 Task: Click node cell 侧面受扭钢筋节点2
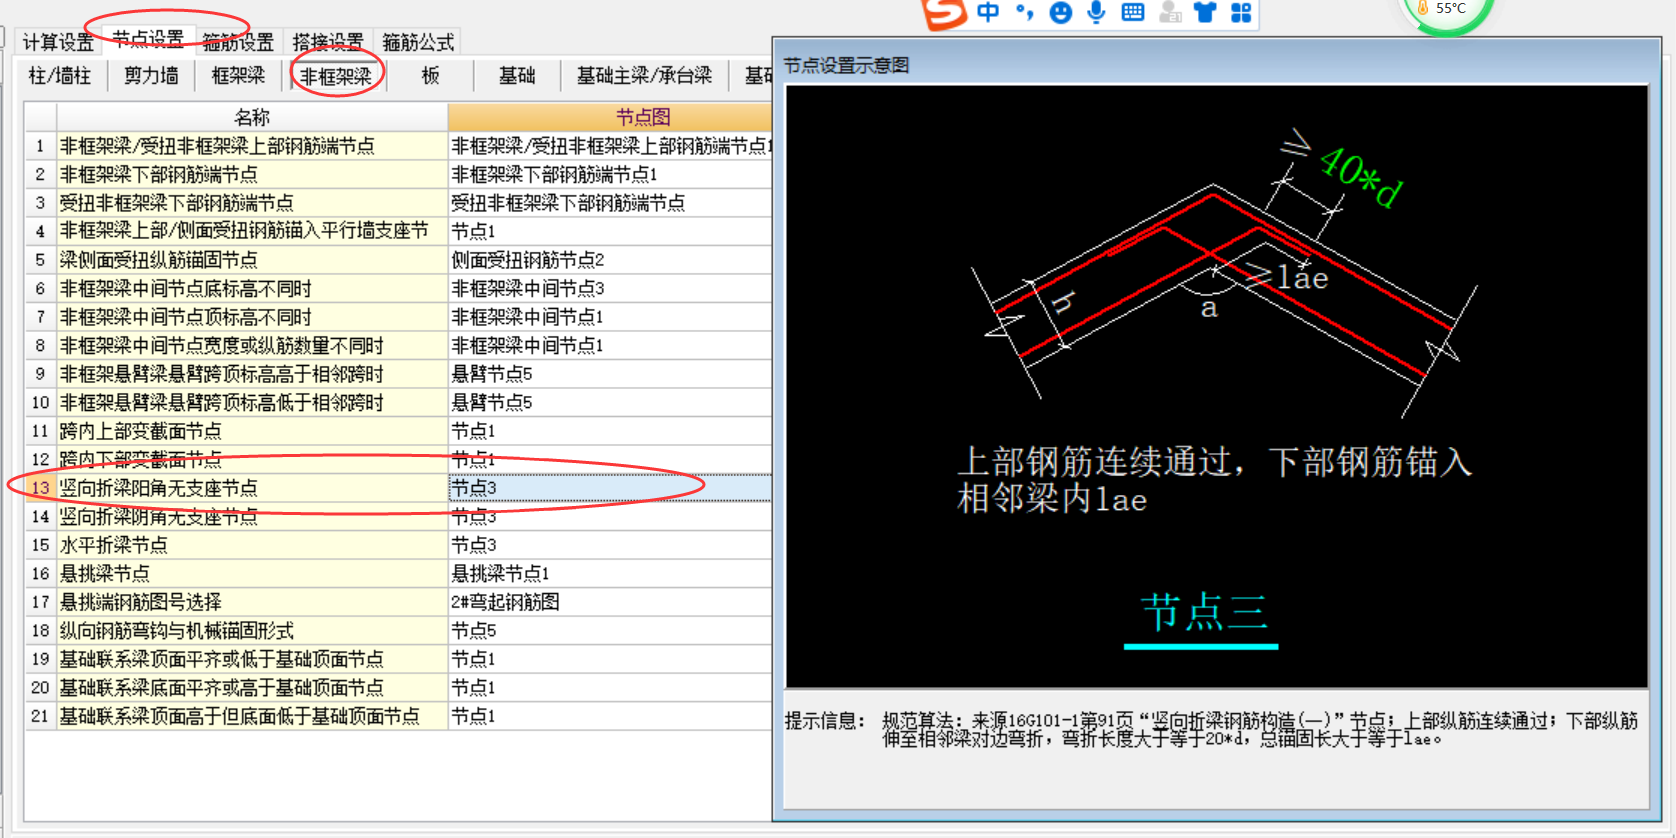tap(611, 260)
